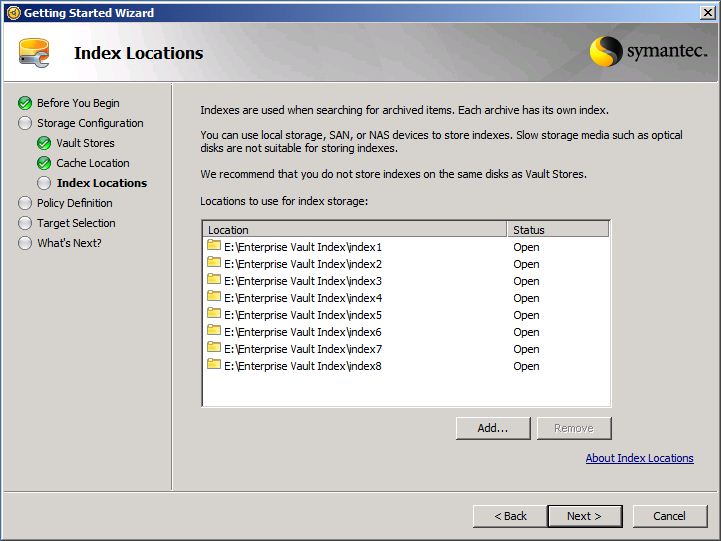Screen dimensions: 721x541
Task: Click the Open status of index8
Action: click(x=526, y=366)
